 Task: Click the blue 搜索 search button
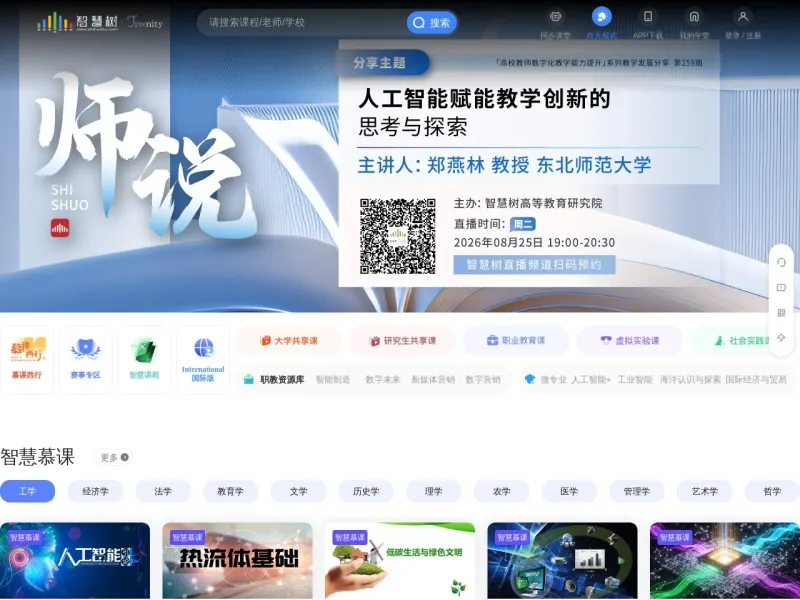tap(431, 22)
